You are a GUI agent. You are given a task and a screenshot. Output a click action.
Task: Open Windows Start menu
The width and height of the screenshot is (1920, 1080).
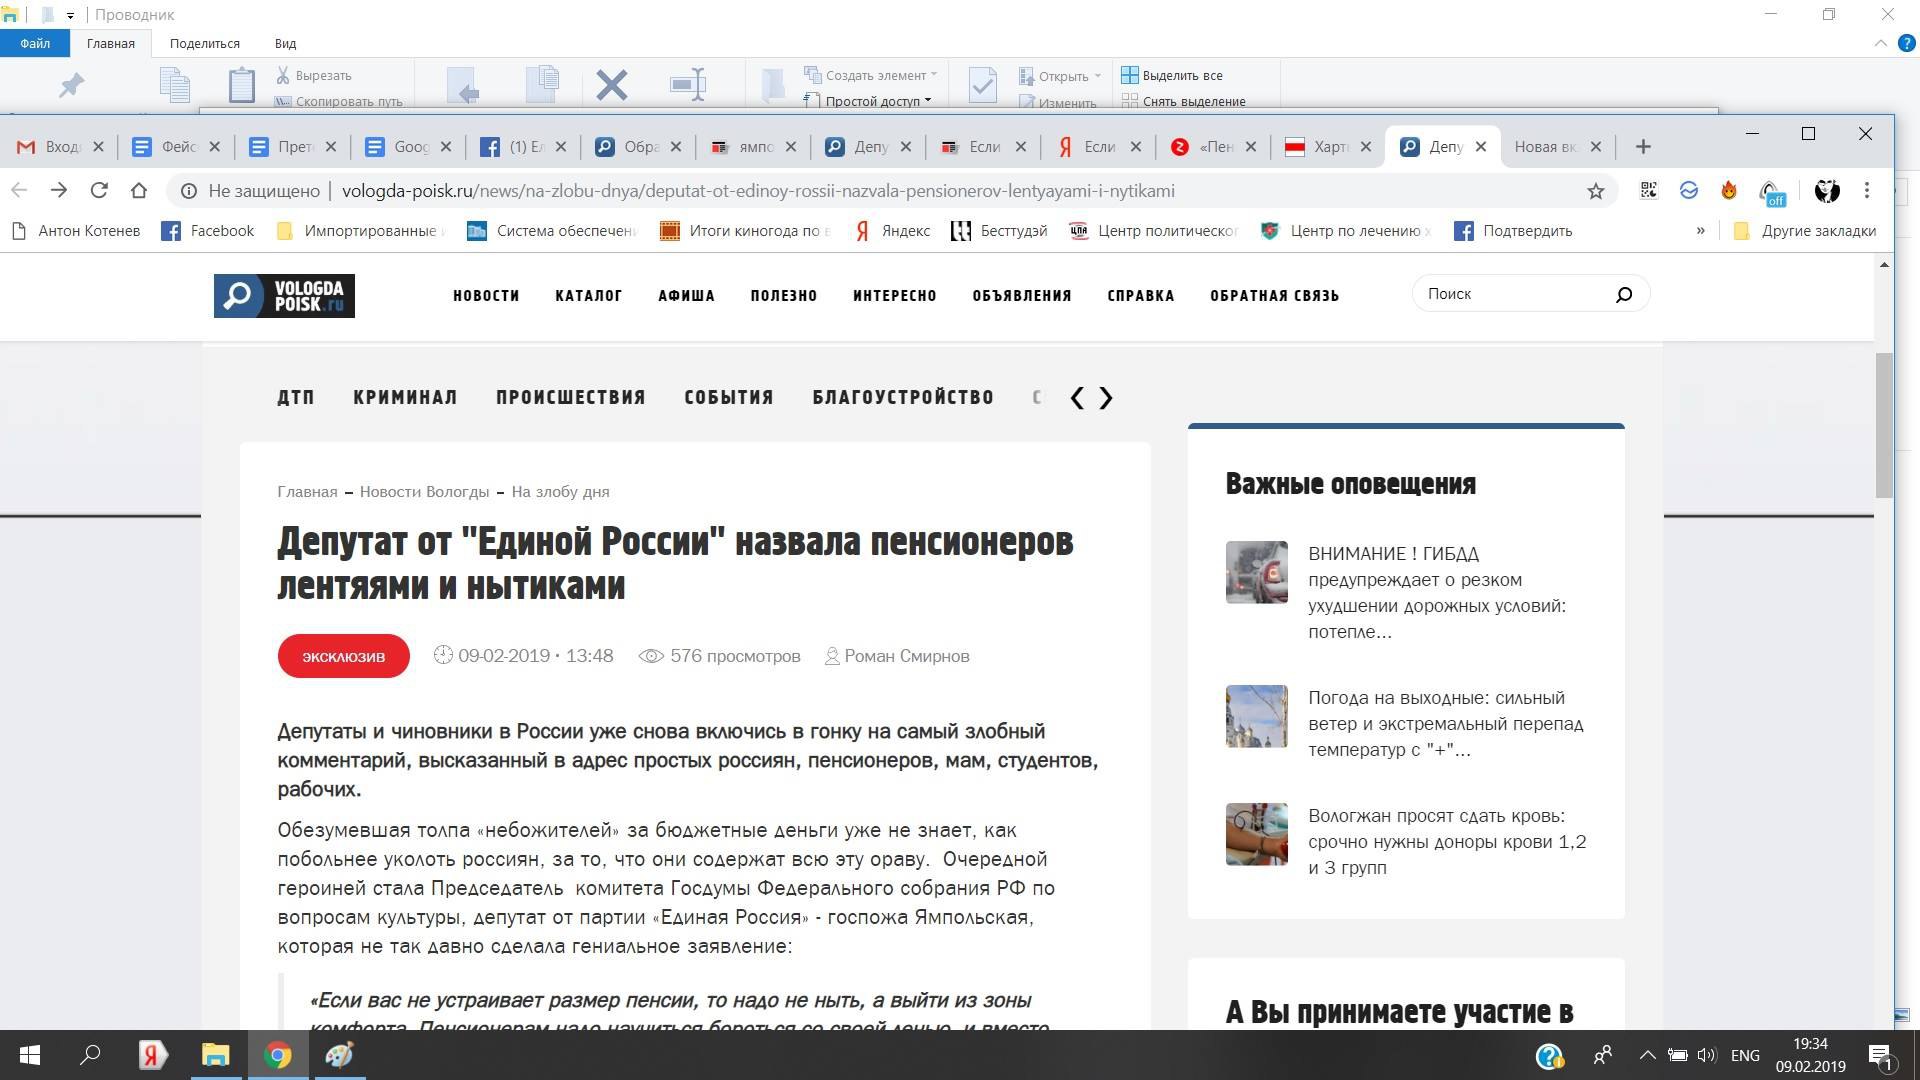(x=30, y=1055)
